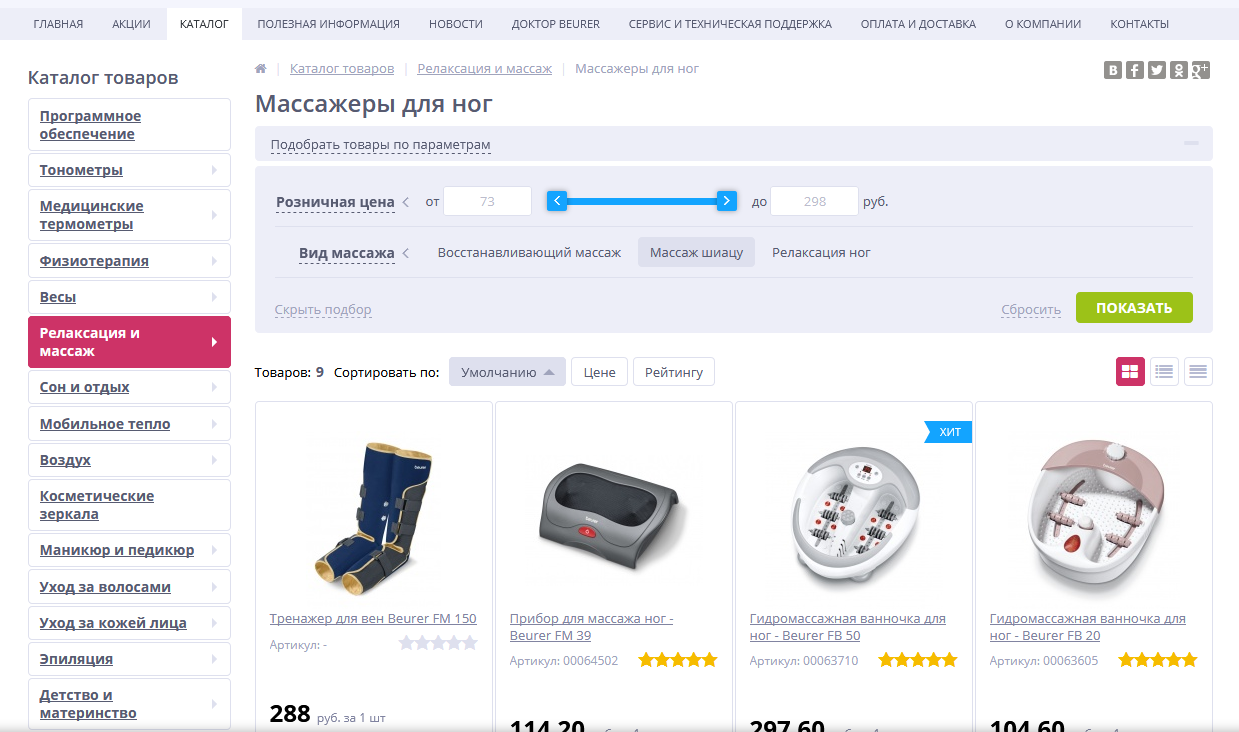The height and width of the screenshot is (732, 1239).
Task: Focus minimum price field showing 73
Action: pos(487,201)
